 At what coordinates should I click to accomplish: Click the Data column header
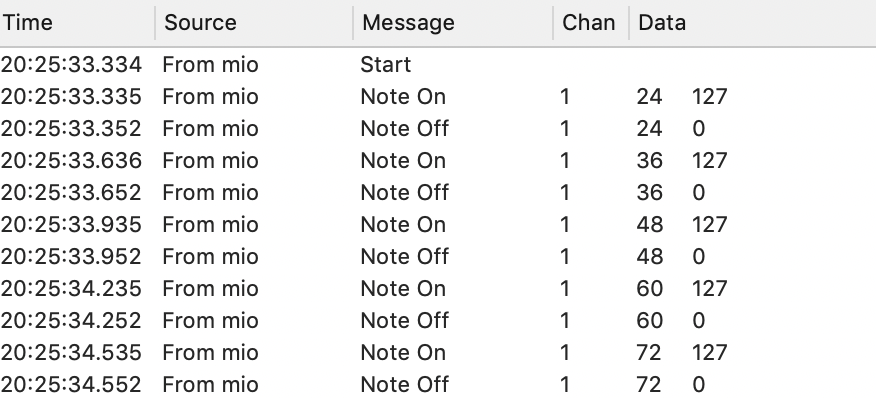[753, 23]
